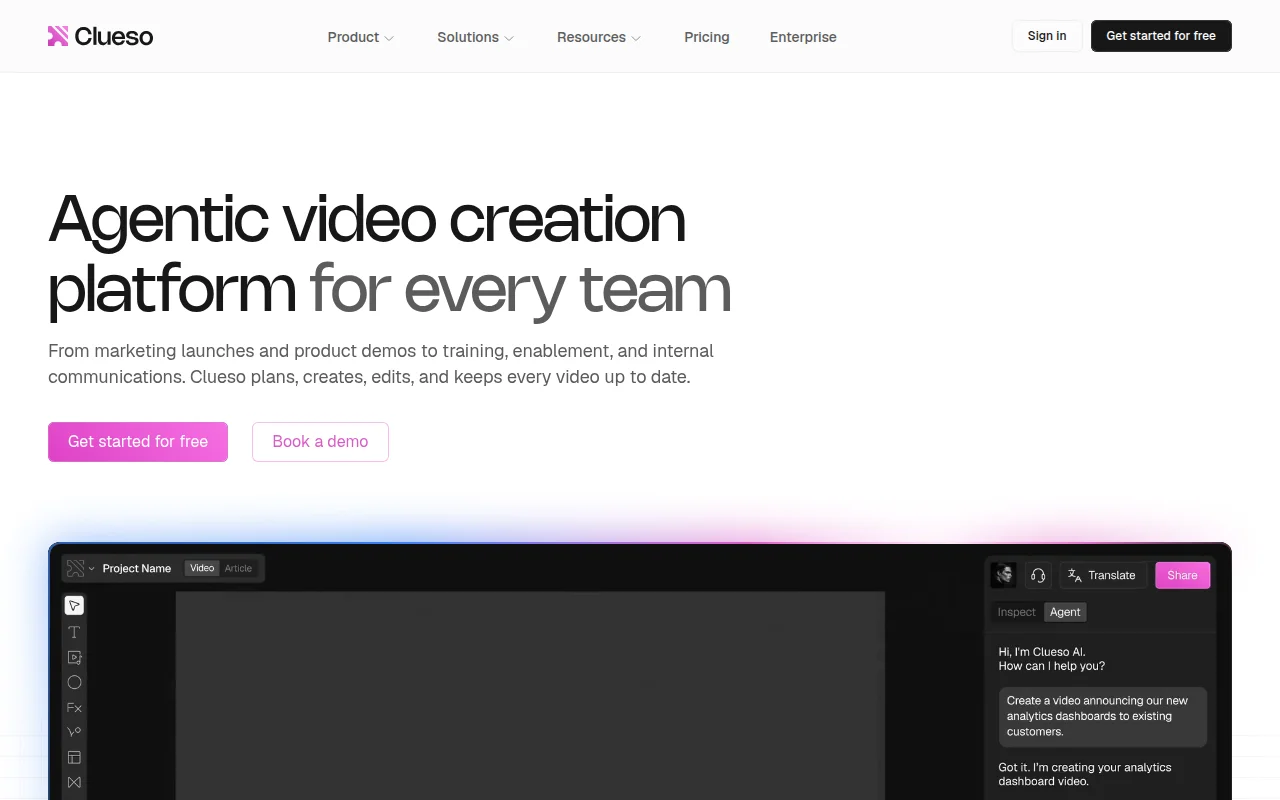Screen dimensions: 1280x800
Task: Click the Clueso project logo in the editor
Action: tap(75, 568)
